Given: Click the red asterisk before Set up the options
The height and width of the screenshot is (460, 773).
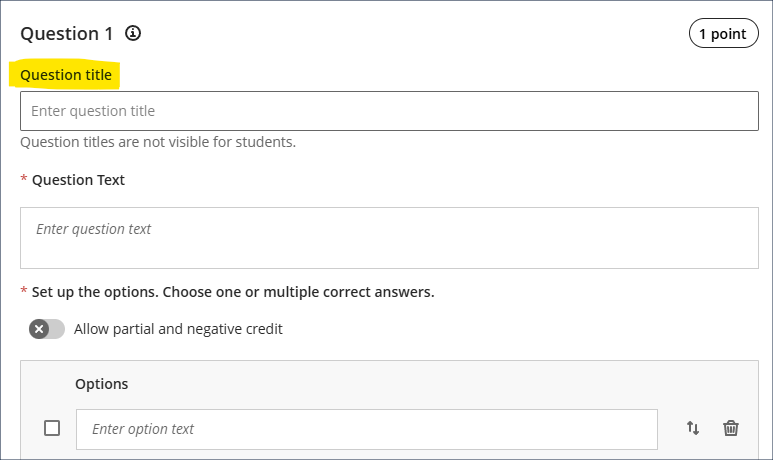Looking at the screenshot, I should click(x=24, y=293).
